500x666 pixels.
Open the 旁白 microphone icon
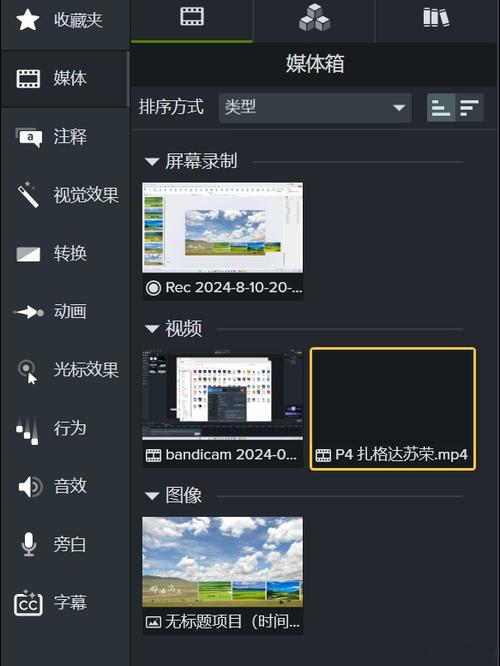tap(28, 545)
